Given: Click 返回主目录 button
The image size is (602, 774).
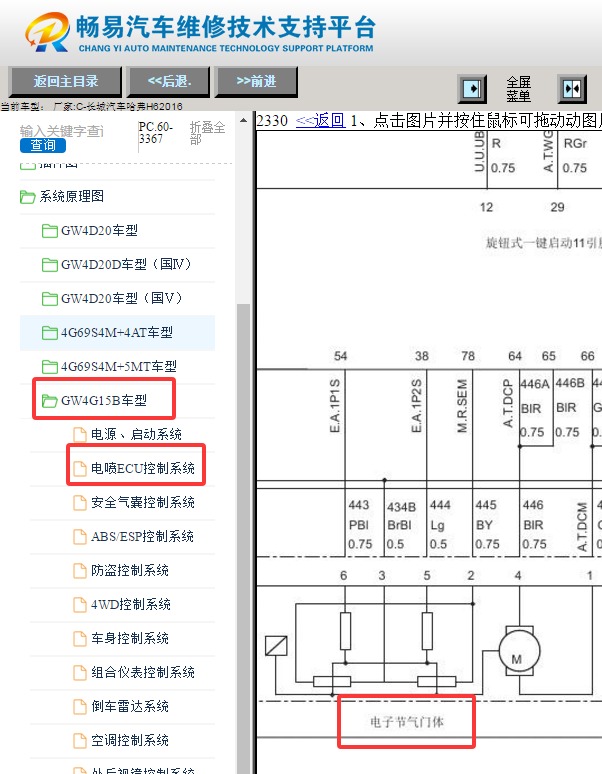Looking at the screenshot, I should pos(65,81).
